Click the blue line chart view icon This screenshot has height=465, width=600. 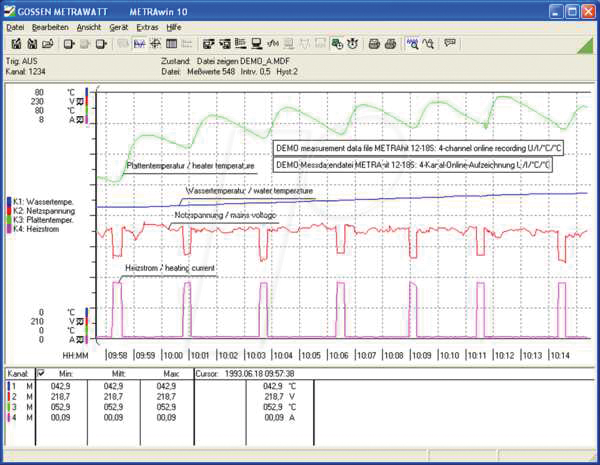pos(140,44)
